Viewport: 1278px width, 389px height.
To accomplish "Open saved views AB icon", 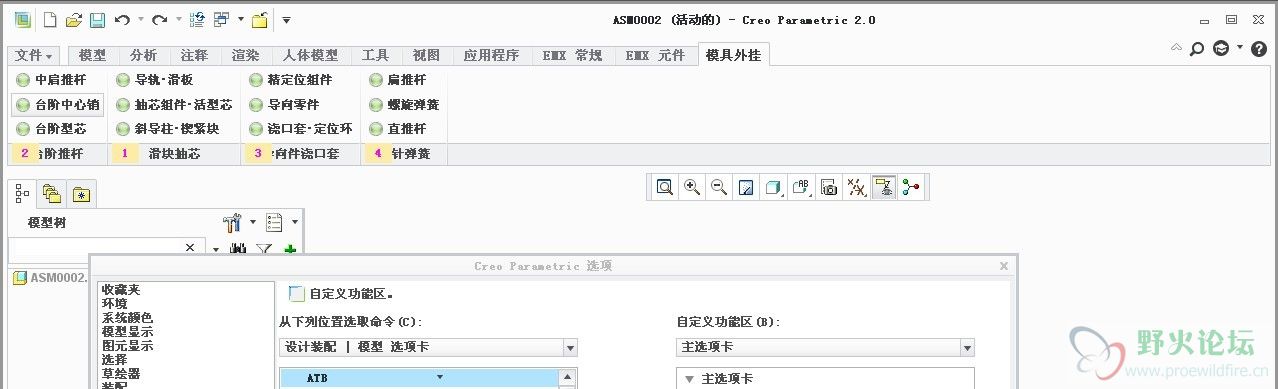I will tap(801, 187).
